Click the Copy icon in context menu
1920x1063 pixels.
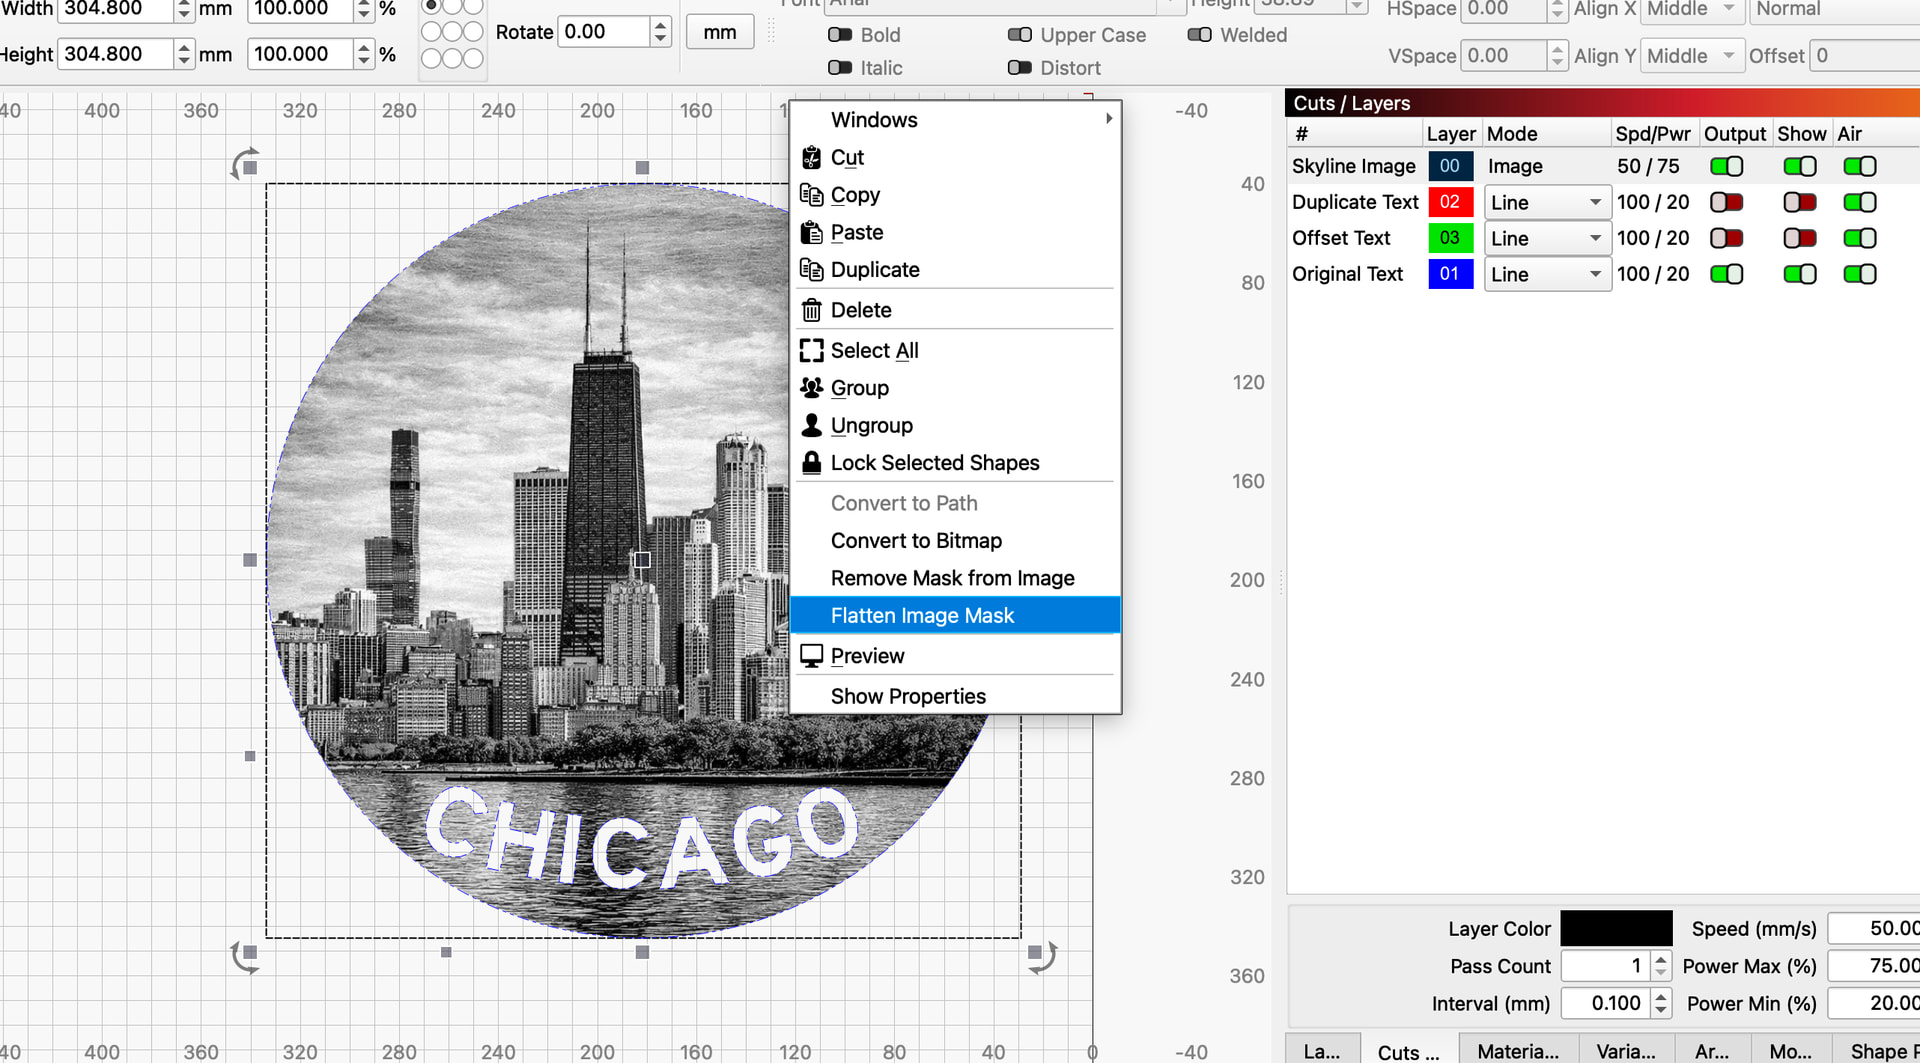pyautogui.click(x=811, y=195)
